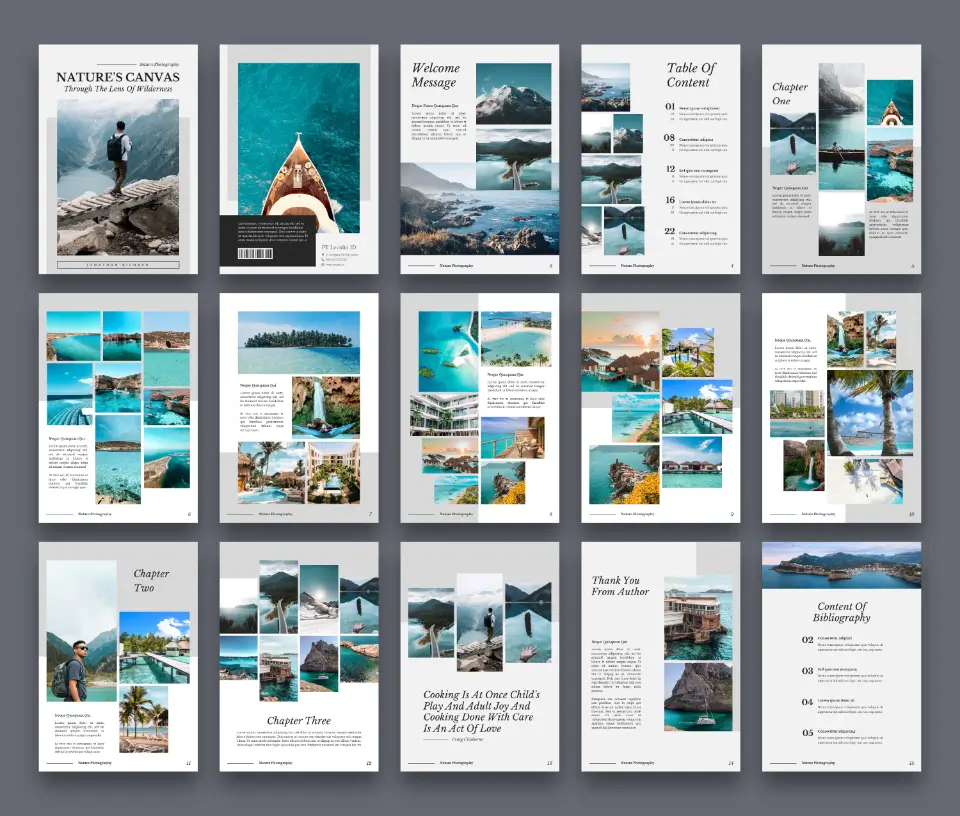The height and width of the screenshot is (816, 960).
Task: Select the large palm tree photo on page 10
Action: pyautogui.click(x=870, y=413)
